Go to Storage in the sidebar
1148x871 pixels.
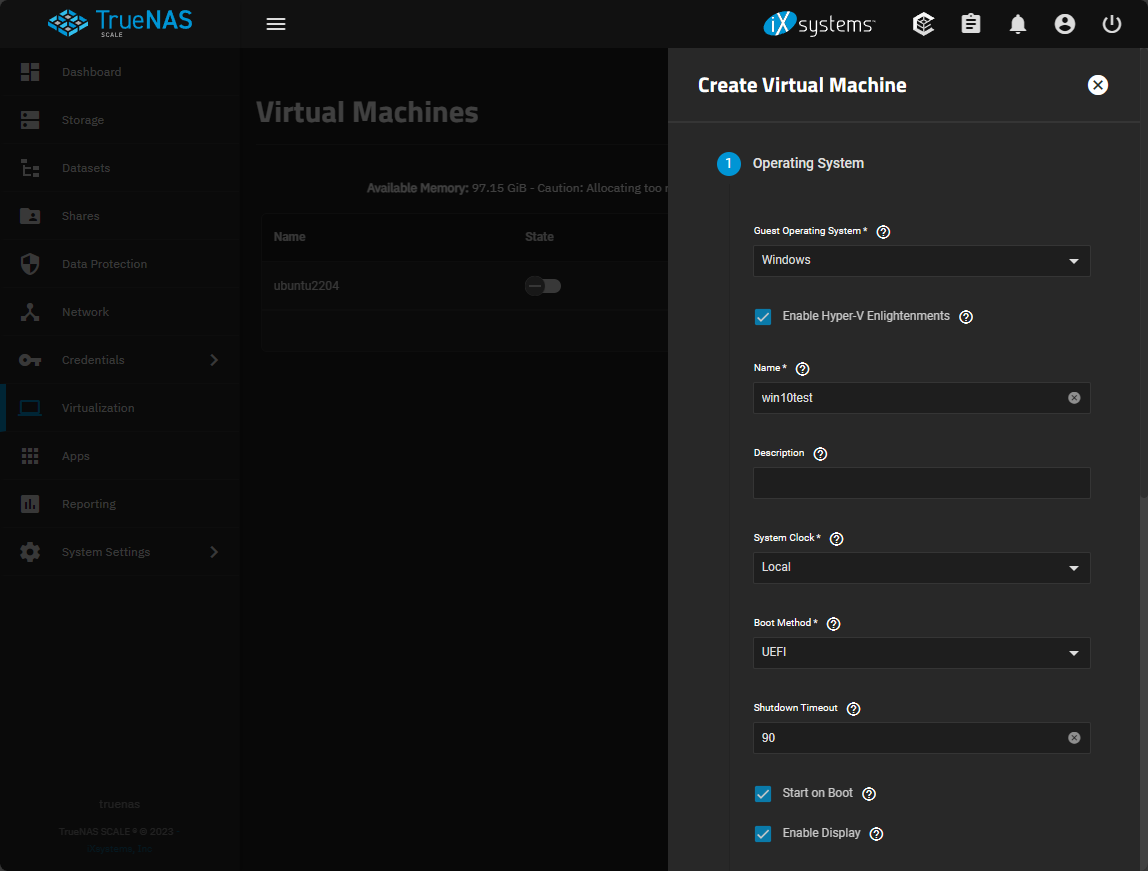point(82,120)
